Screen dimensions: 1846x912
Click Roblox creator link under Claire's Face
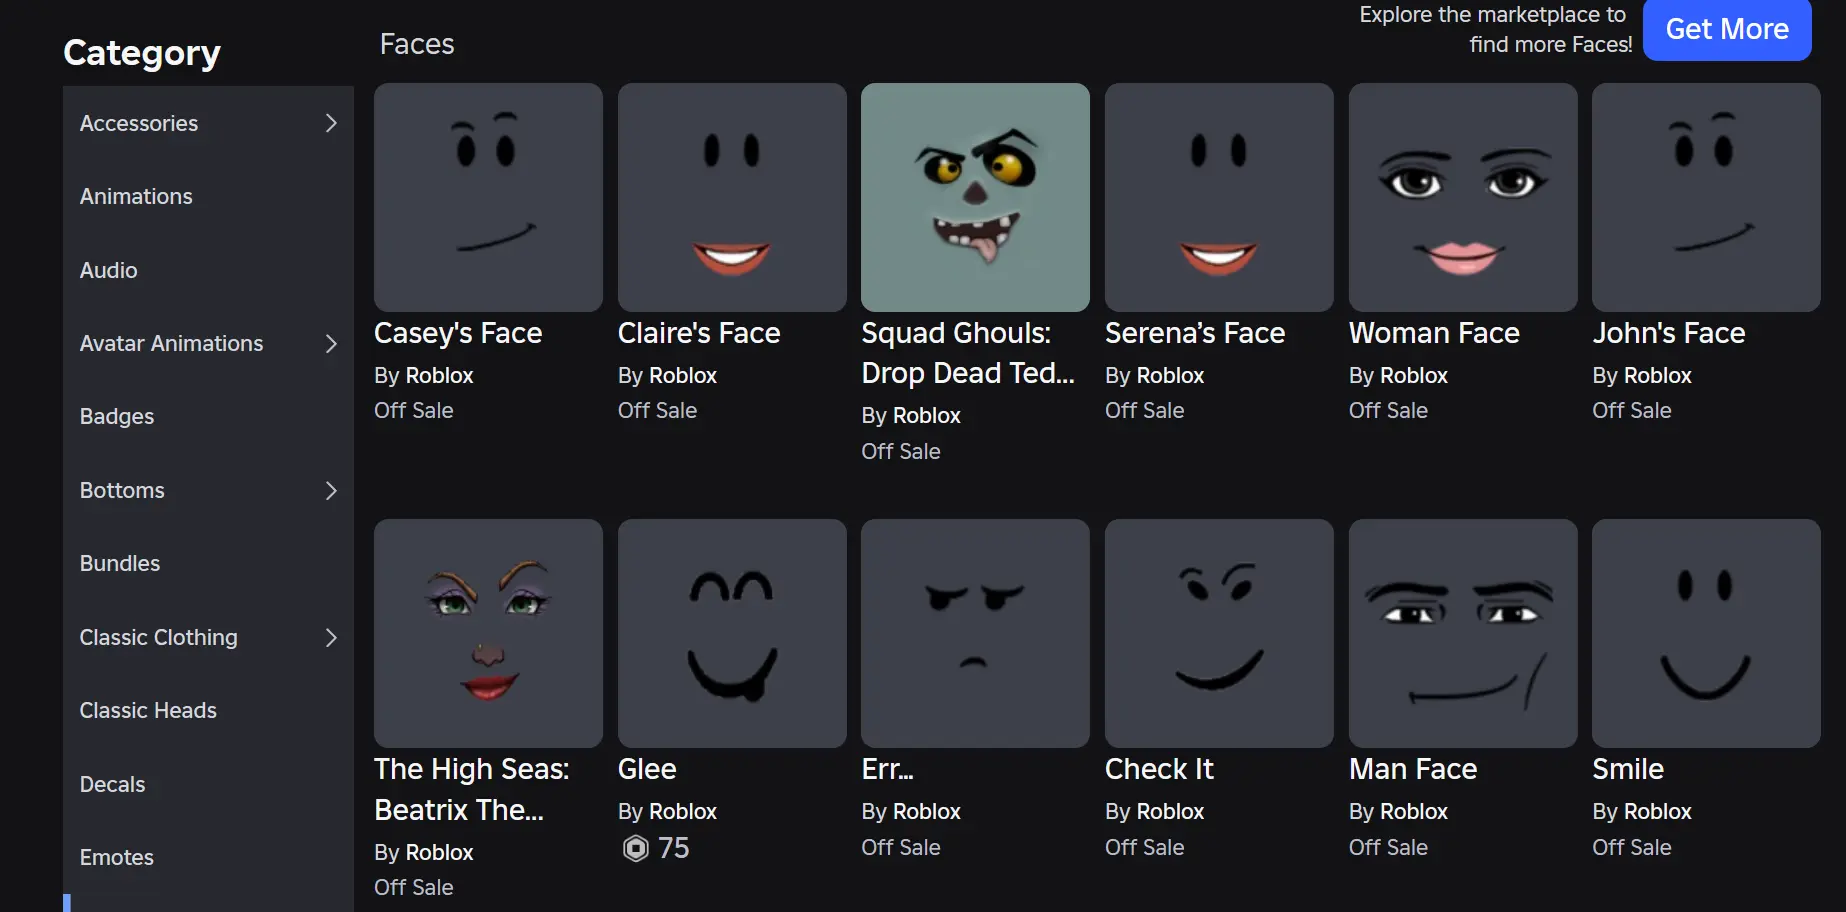click(x=683, y=376)
